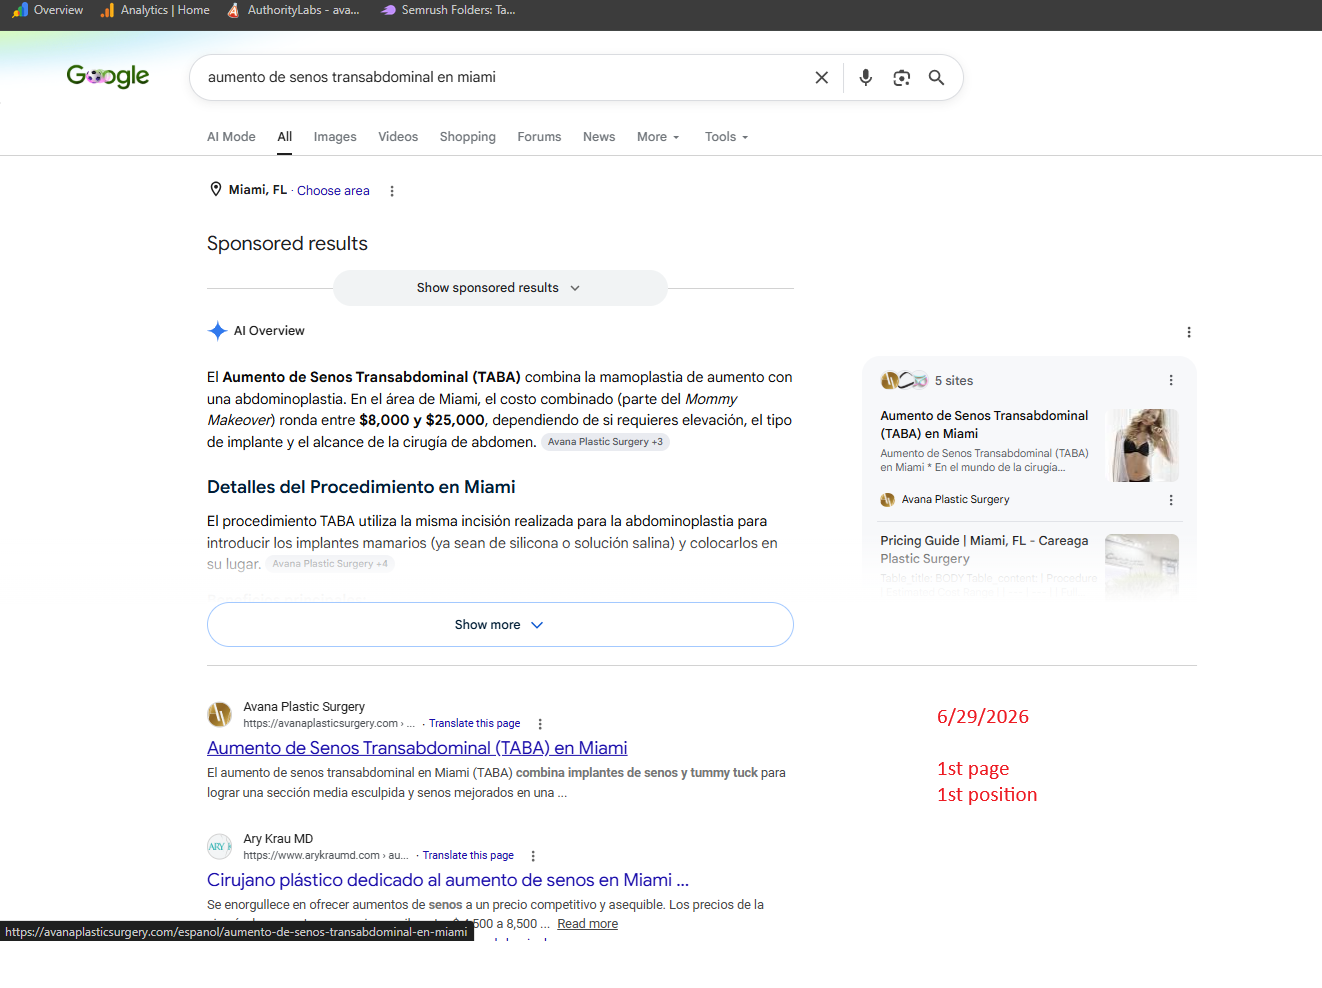This screenshot has width=1322, height=988.
Task: Open the Analytics | Home bookmark
Action: click(155, 10)
